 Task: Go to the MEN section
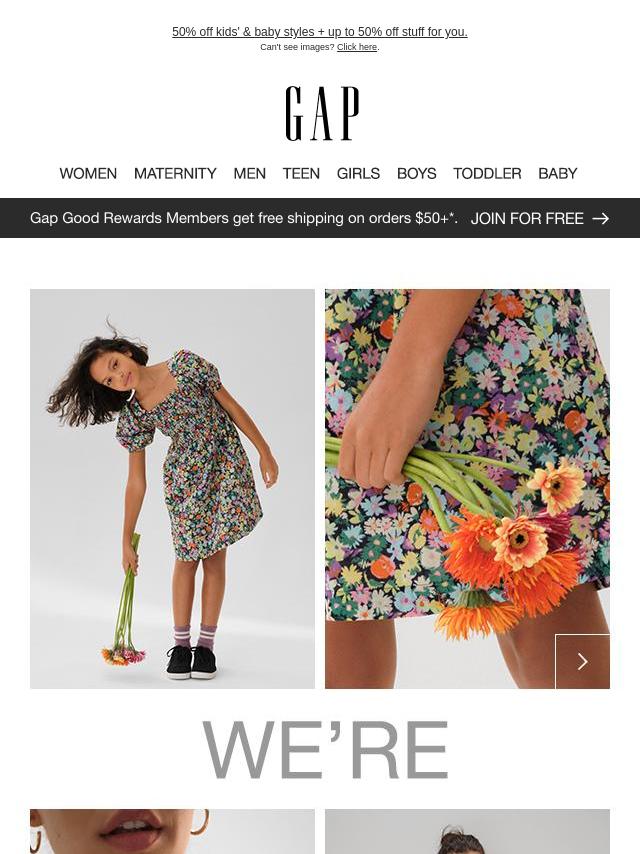(249, 173)
